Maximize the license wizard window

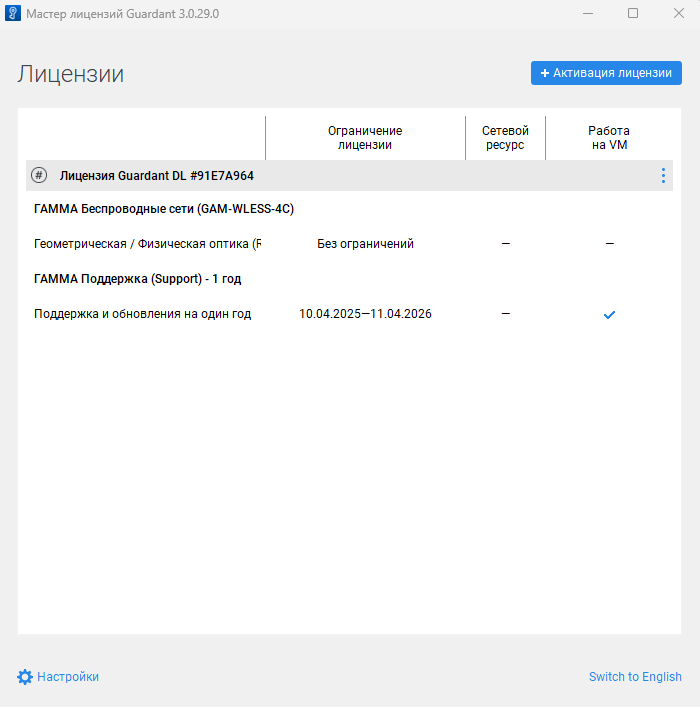tap(633, 14)
